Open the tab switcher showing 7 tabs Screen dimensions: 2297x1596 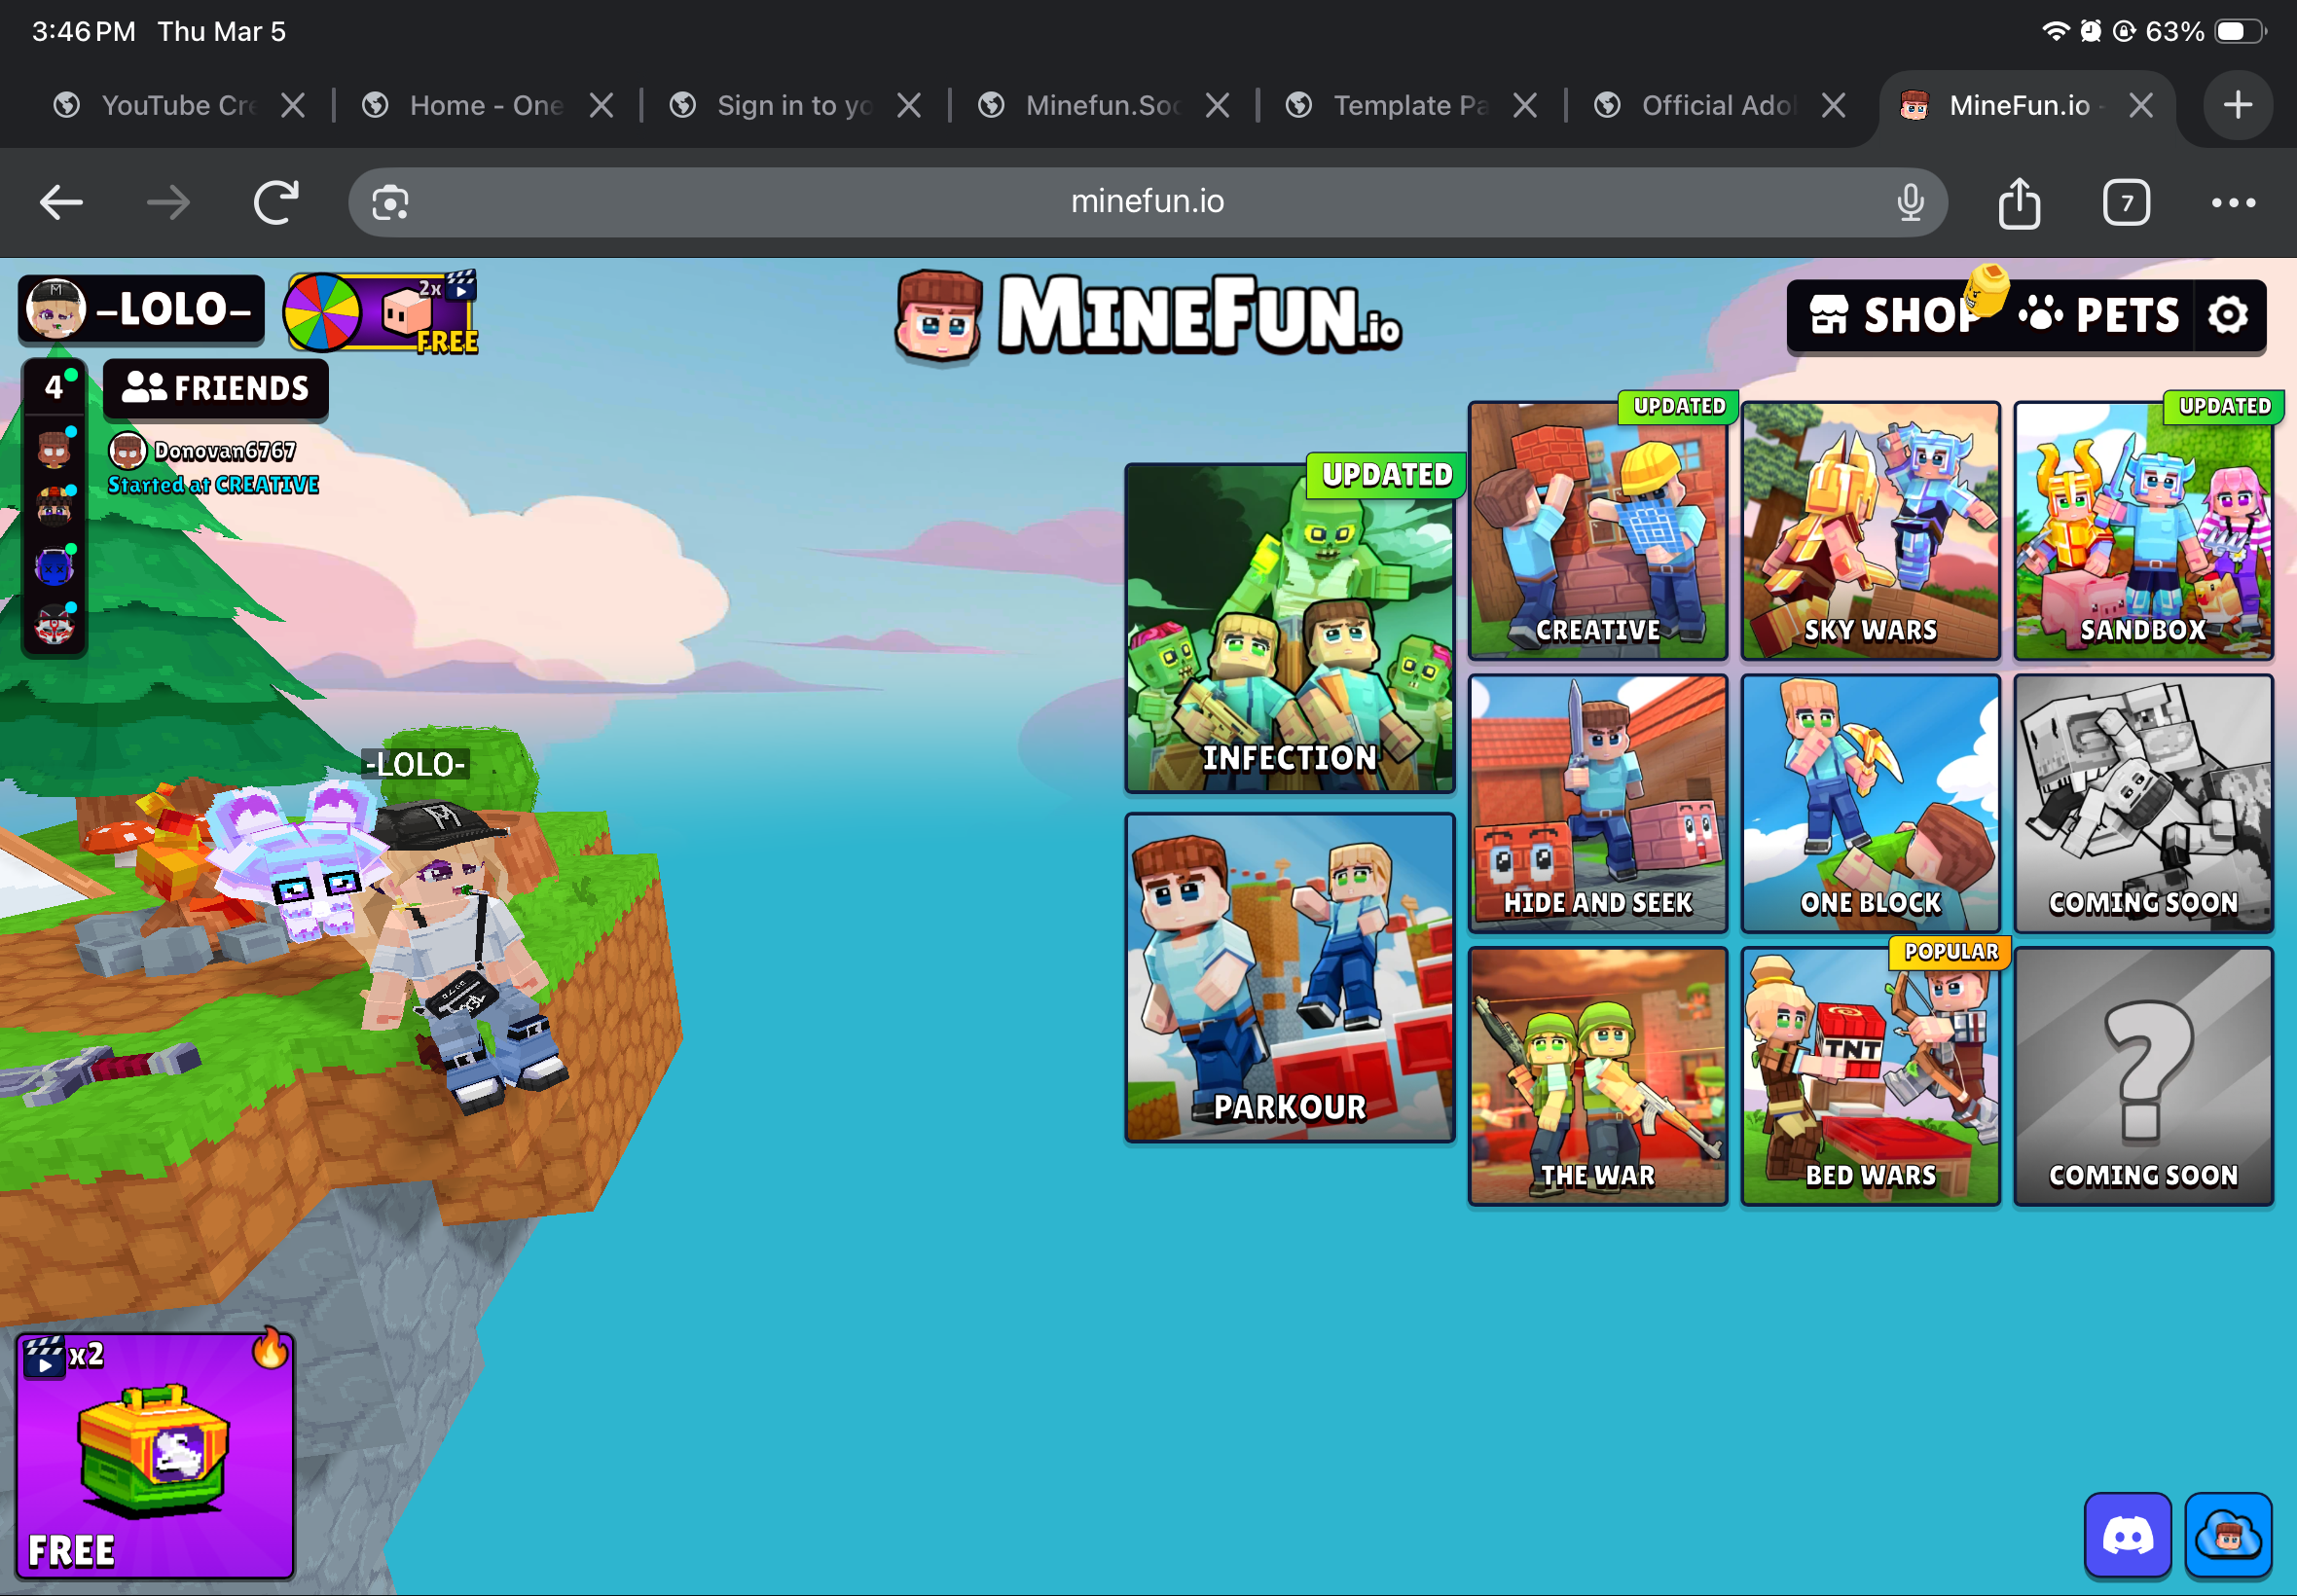pyautogui.click(x=2125, y=203)
